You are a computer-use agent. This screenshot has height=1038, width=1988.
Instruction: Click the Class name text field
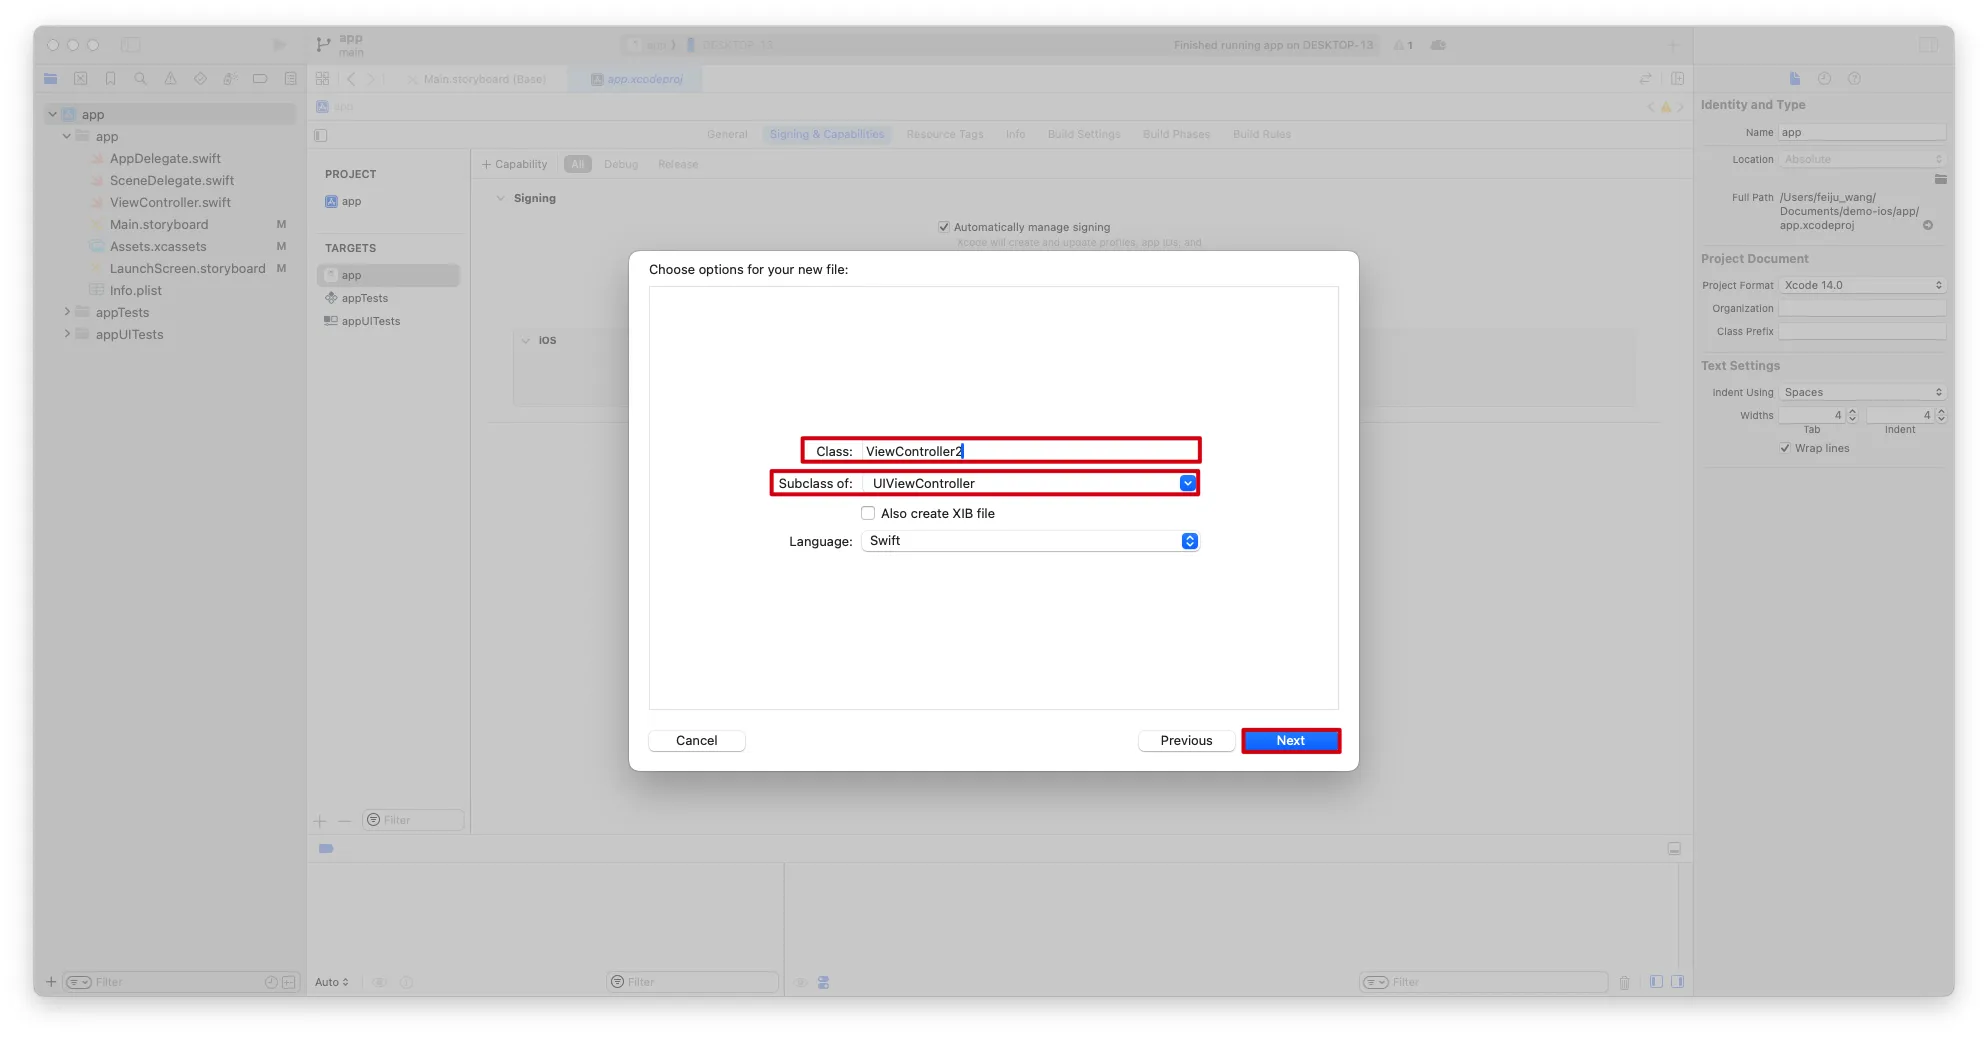coord(1030,451)
